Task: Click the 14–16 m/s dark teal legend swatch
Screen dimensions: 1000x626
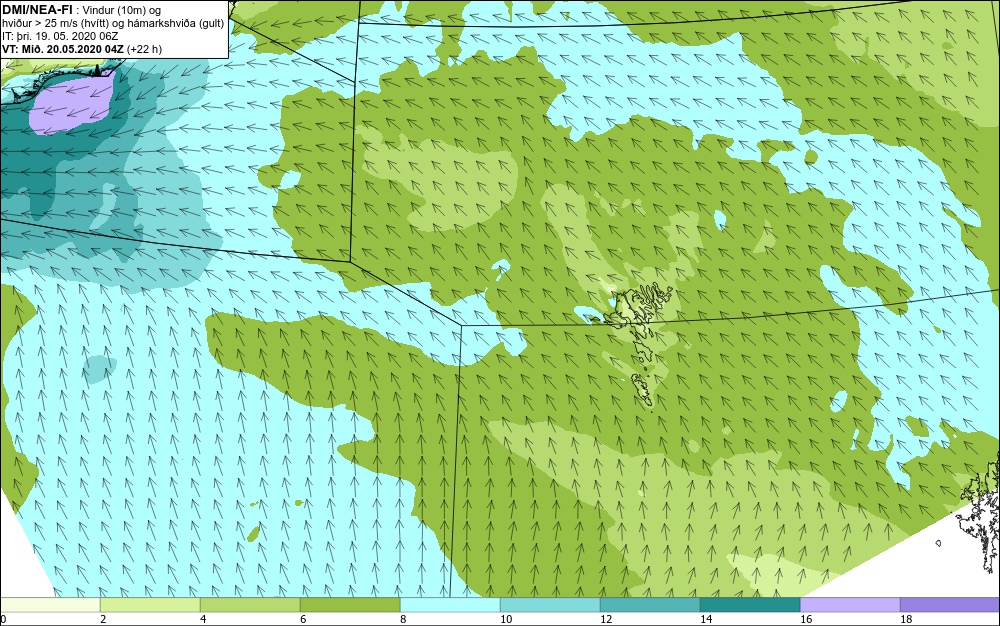Action: 750,605
